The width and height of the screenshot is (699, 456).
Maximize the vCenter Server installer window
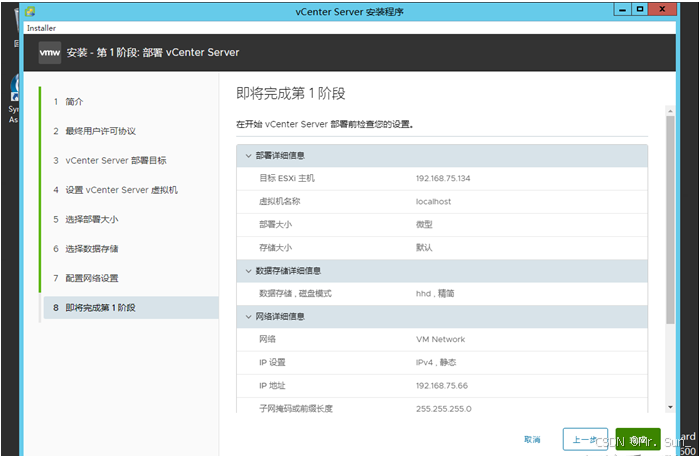[640, 9]
